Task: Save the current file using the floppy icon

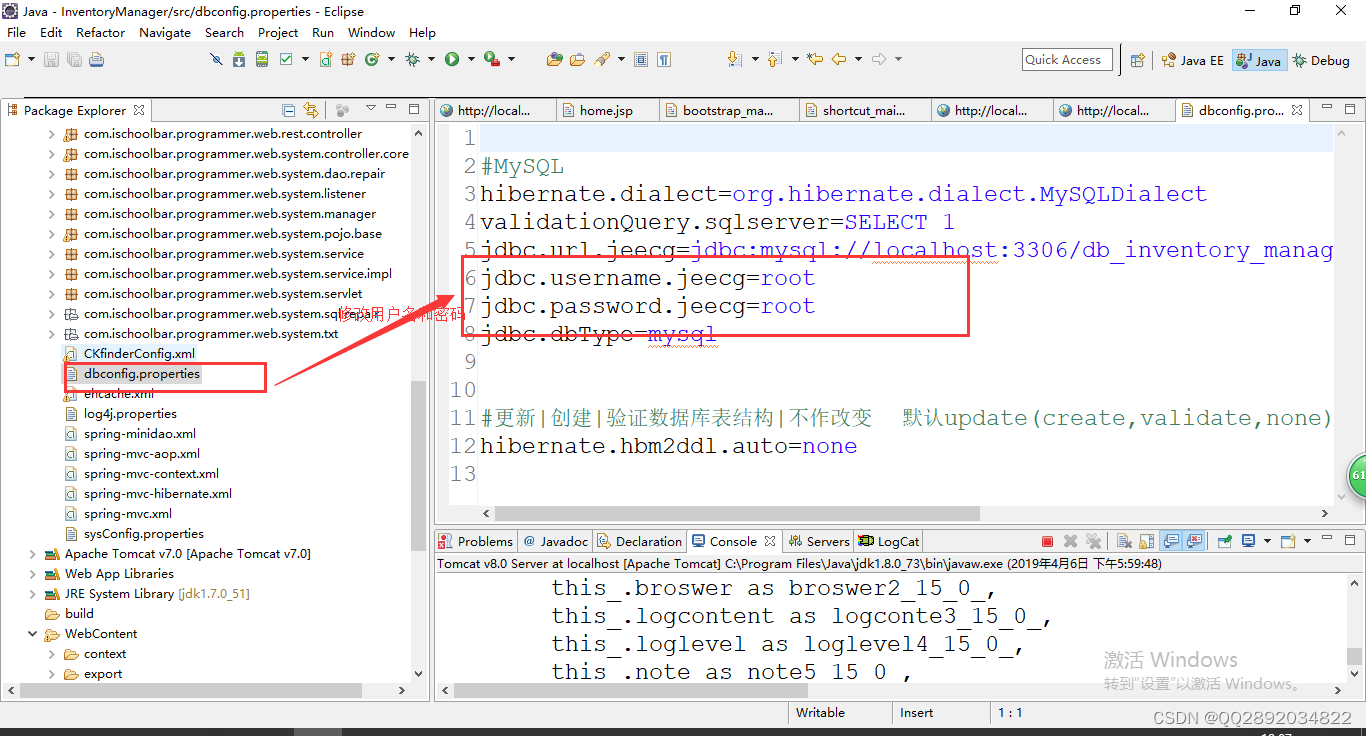Action: (51, 59)
